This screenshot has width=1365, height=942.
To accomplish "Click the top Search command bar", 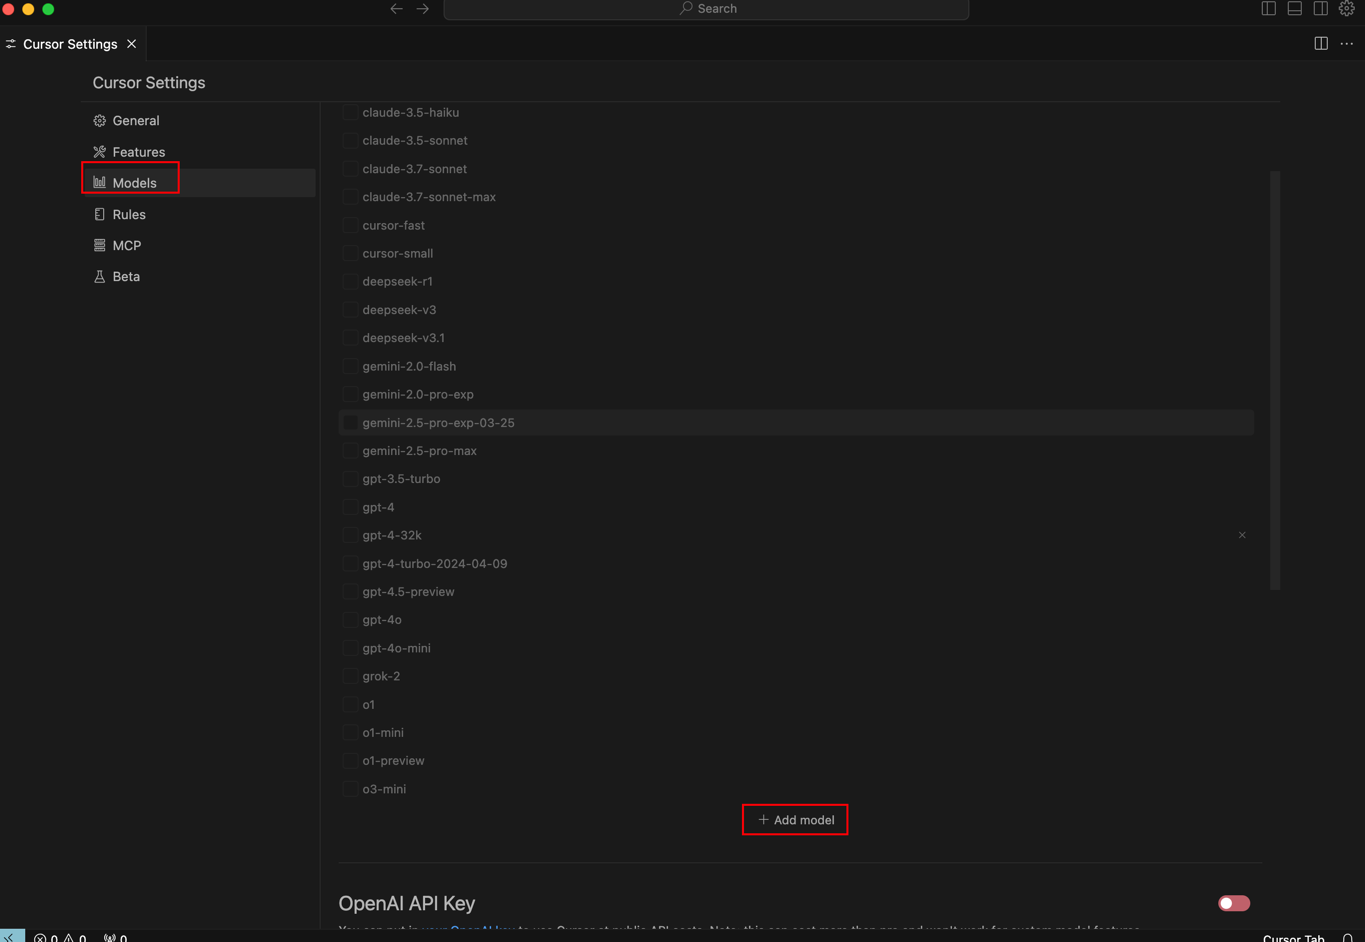I will 706,9.
